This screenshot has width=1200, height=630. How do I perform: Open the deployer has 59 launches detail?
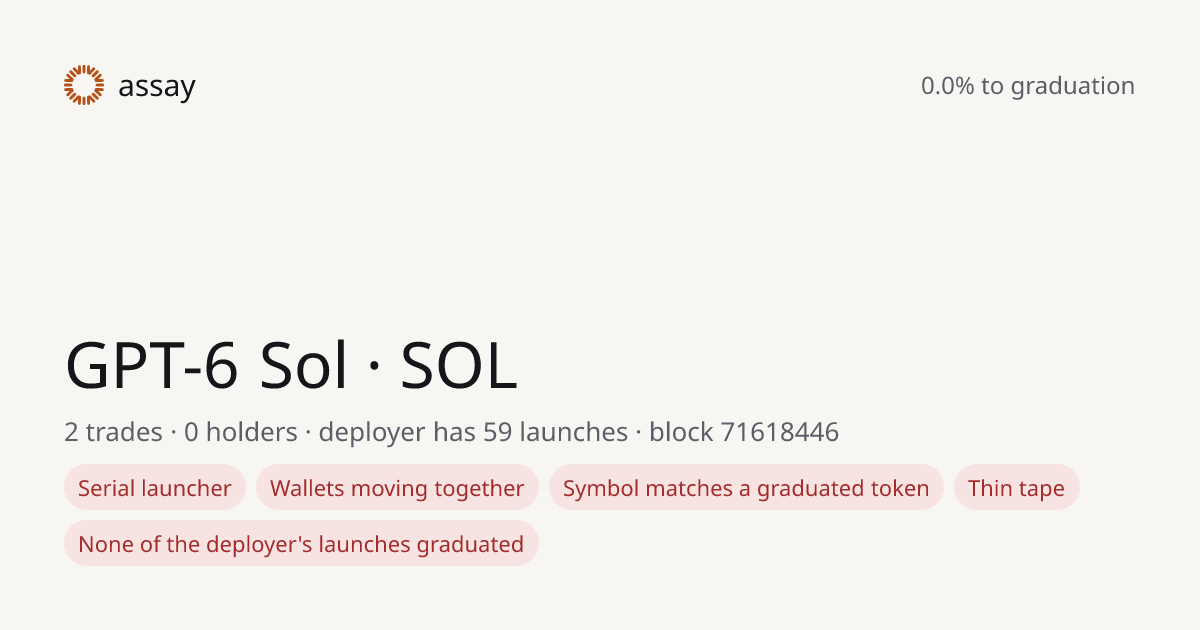[x=473, y=432]
